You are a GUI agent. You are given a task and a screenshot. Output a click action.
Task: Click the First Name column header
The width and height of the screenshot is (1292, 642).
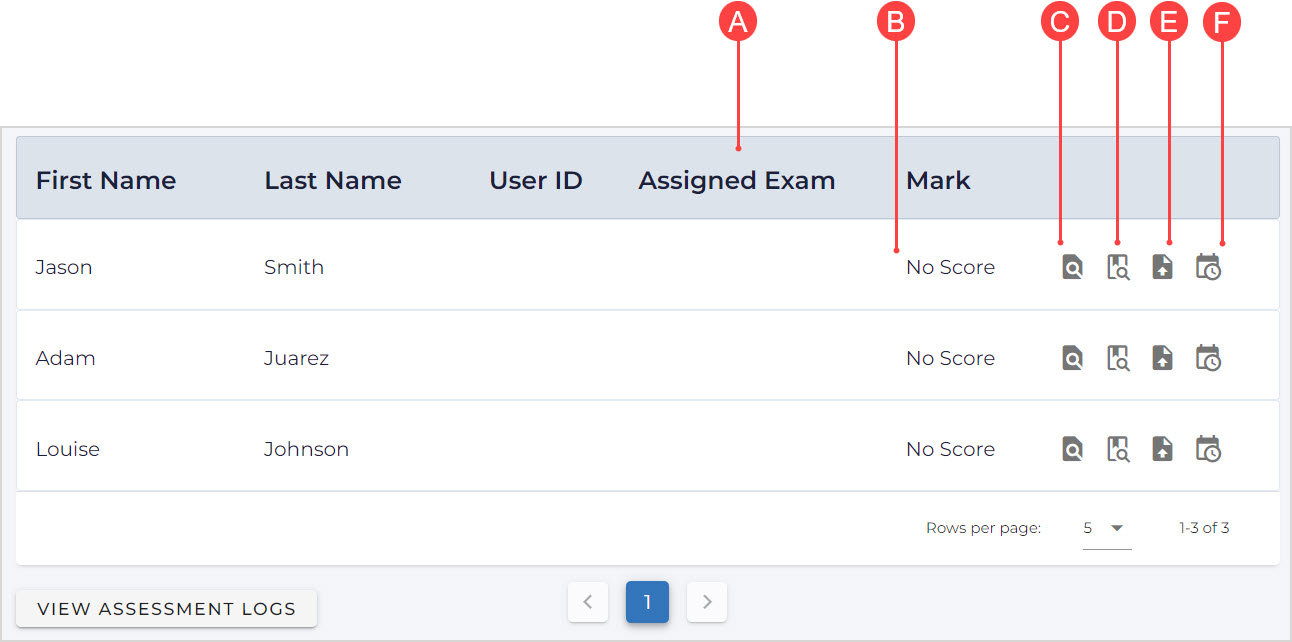point(106,181)
